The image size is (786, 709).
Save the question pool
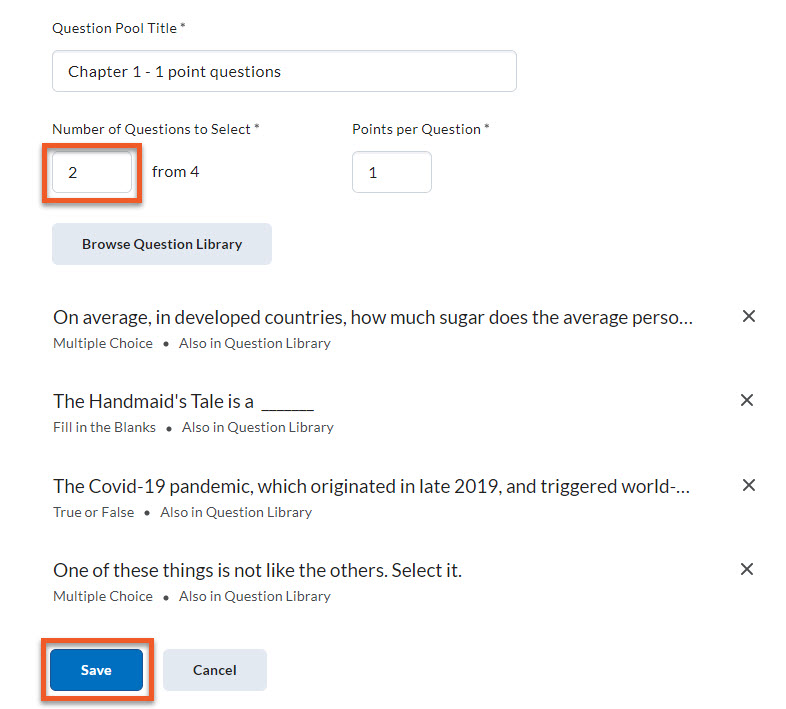point(96,670)
